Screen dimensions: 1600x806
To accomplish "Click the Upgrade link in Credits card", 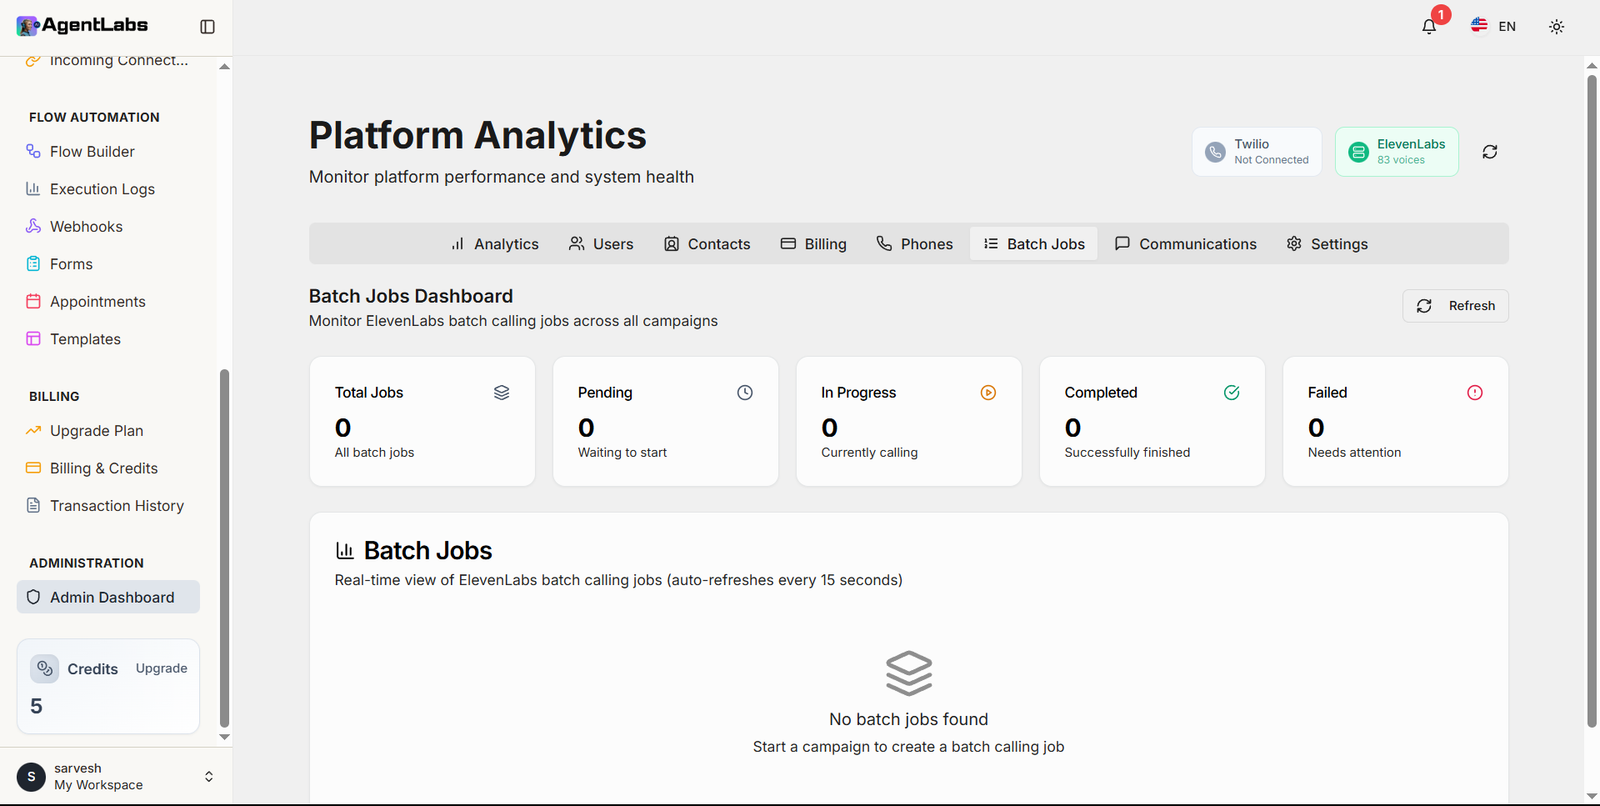I will pos(161,669).
